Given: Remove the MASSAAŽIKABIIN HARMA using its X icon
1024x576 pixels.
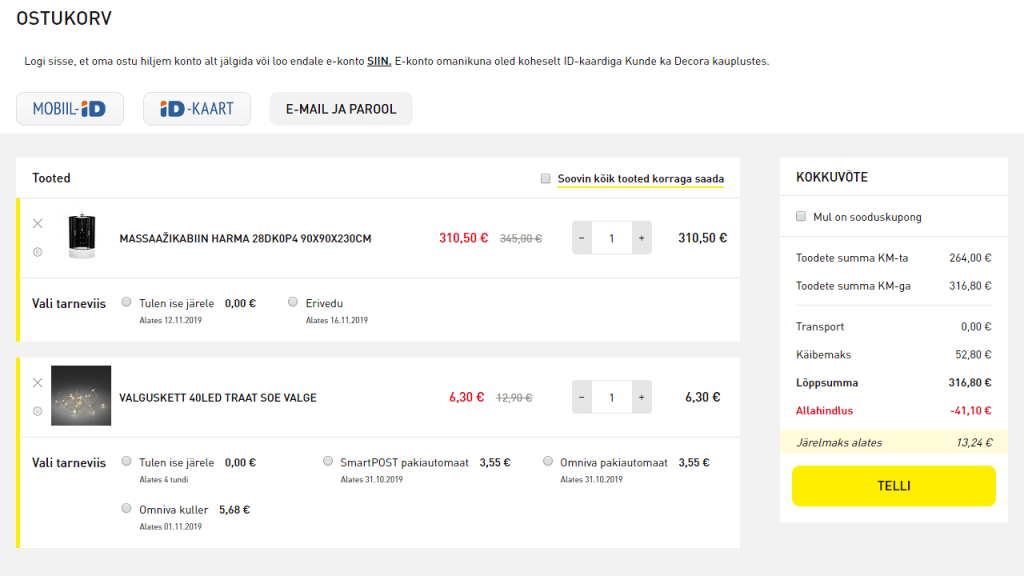Looking at the screenshot, I should pos(38,224).
